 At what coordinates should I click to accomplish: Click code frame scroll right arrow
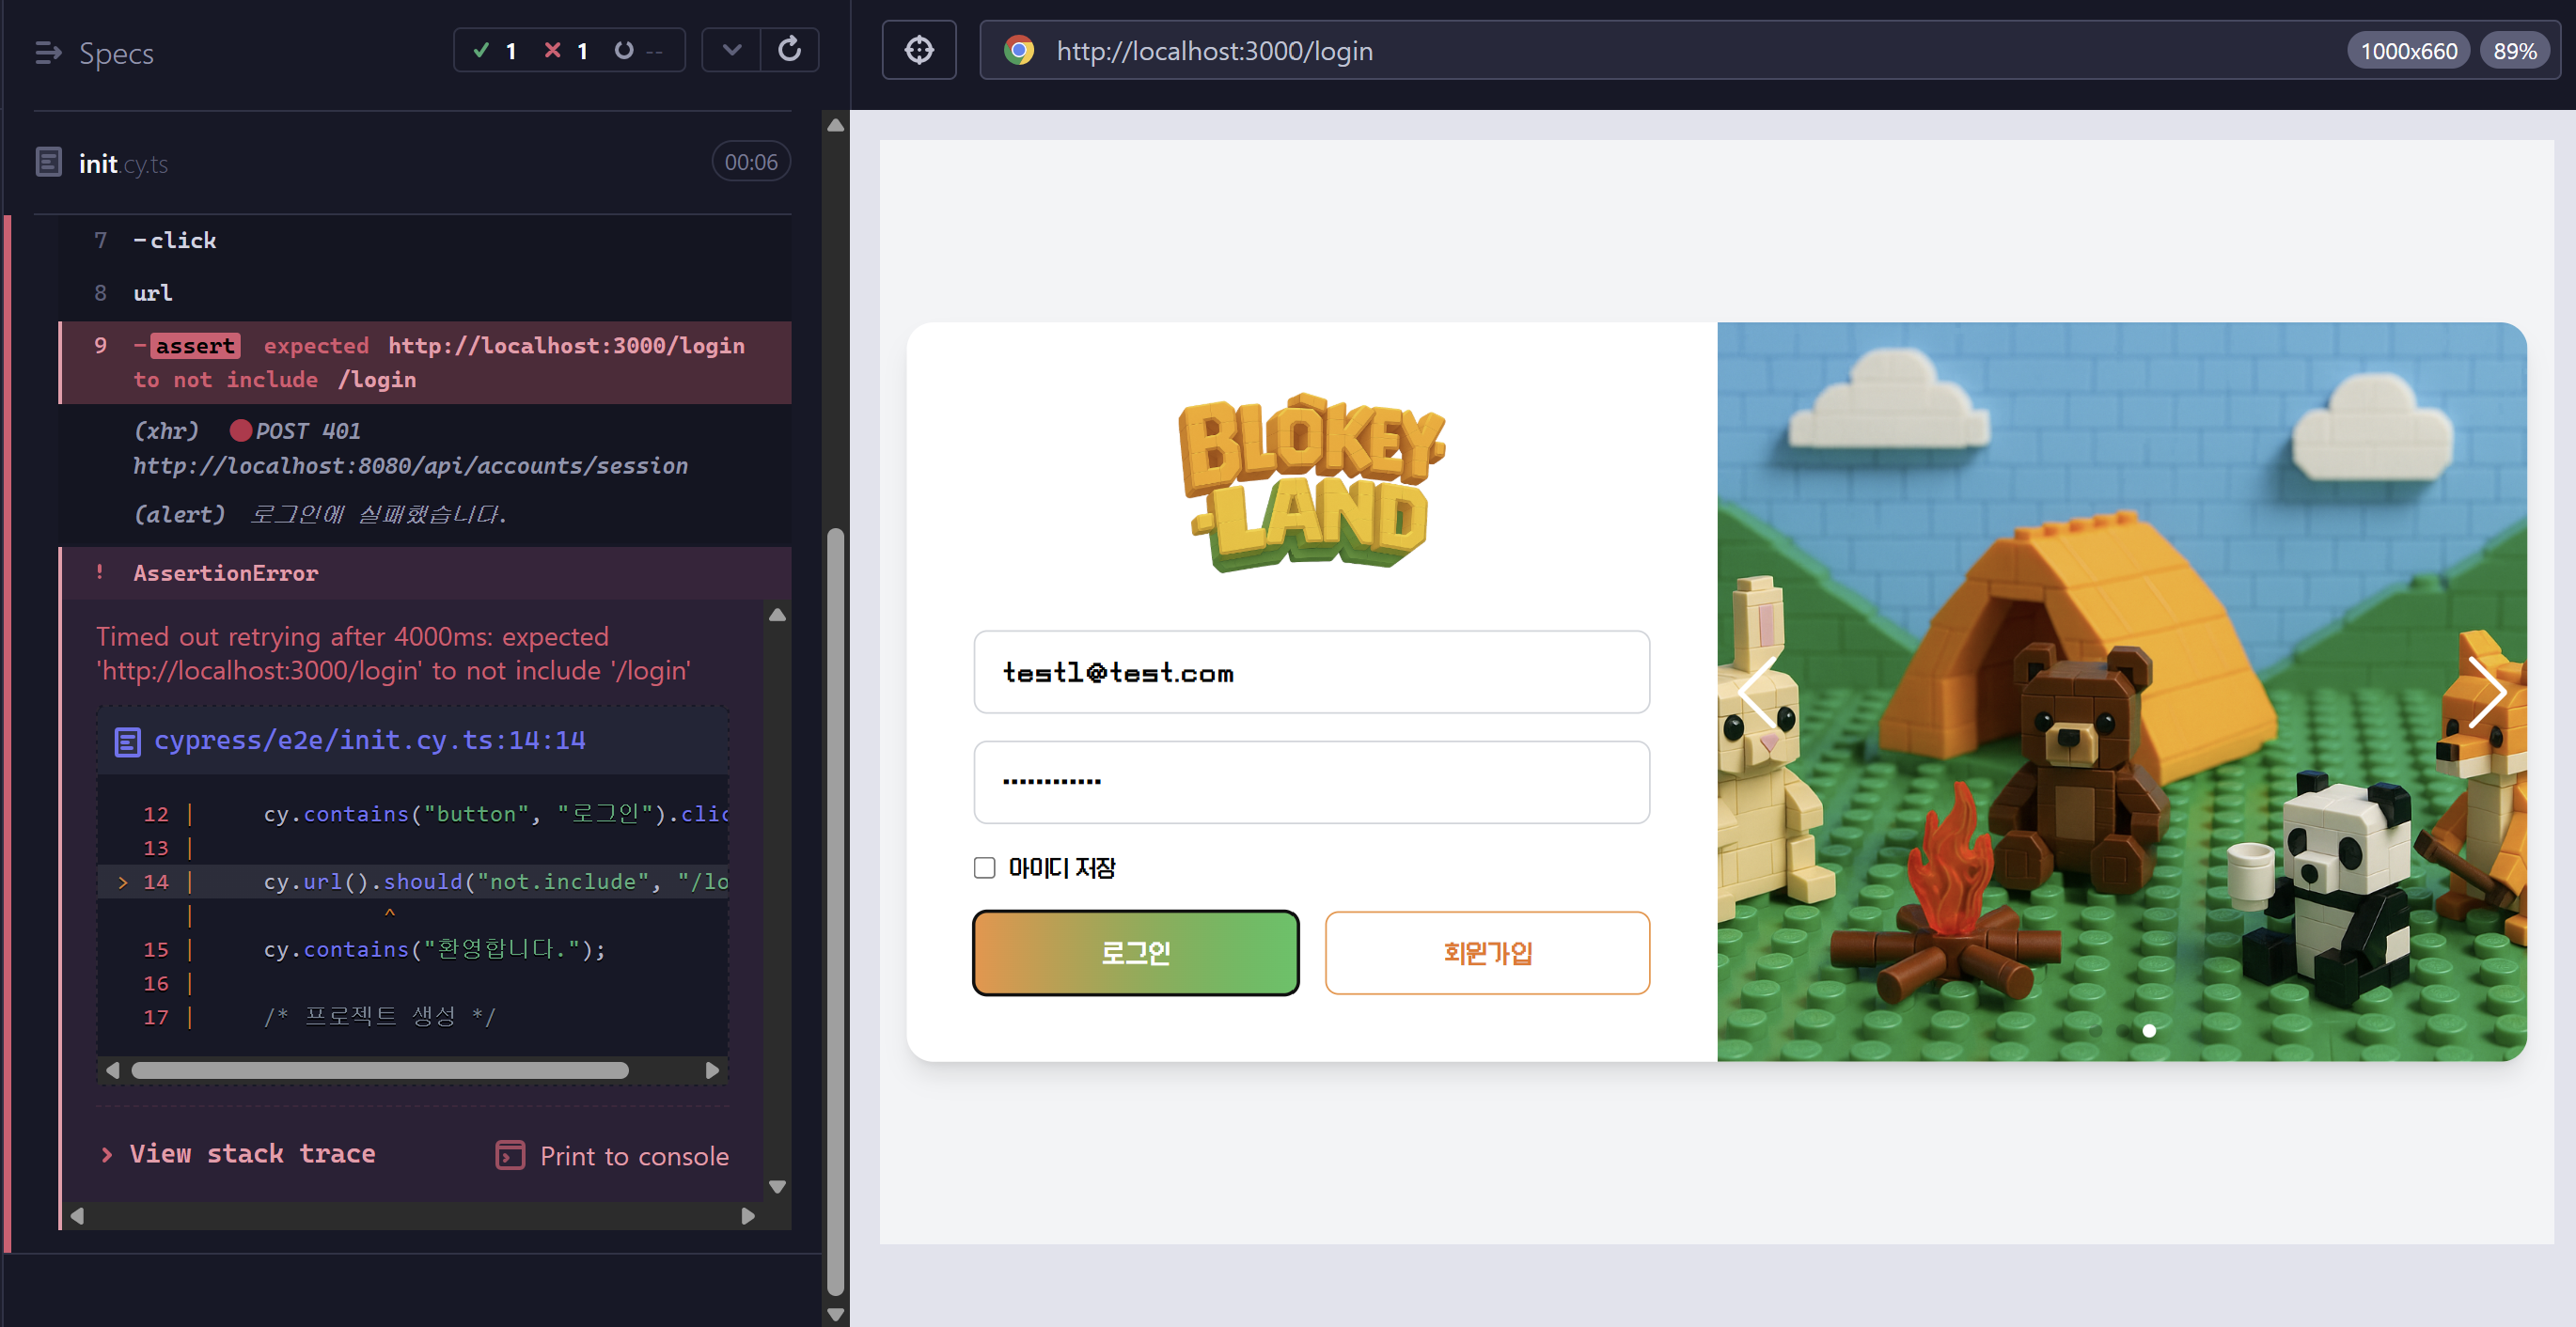712,1070
